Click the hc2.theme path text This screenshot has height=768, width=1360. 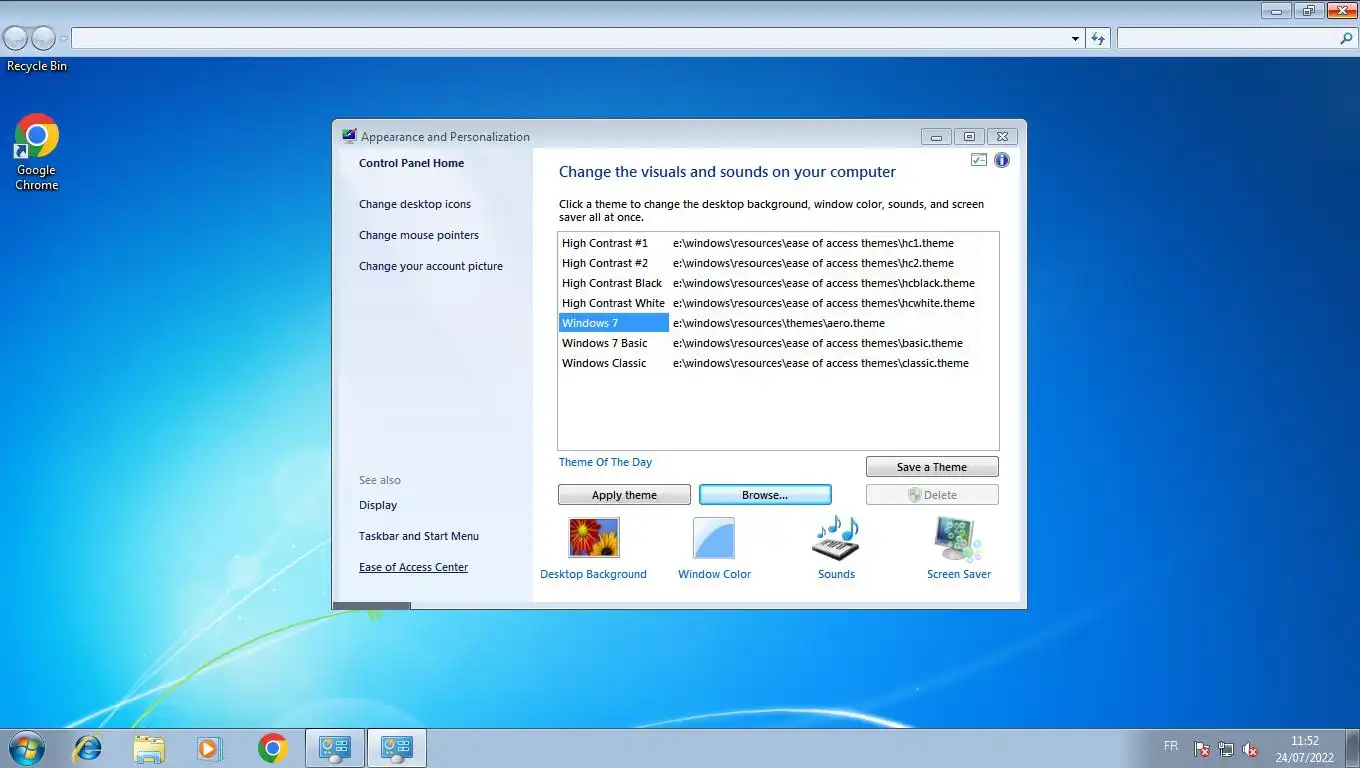(x=813, y=263)
